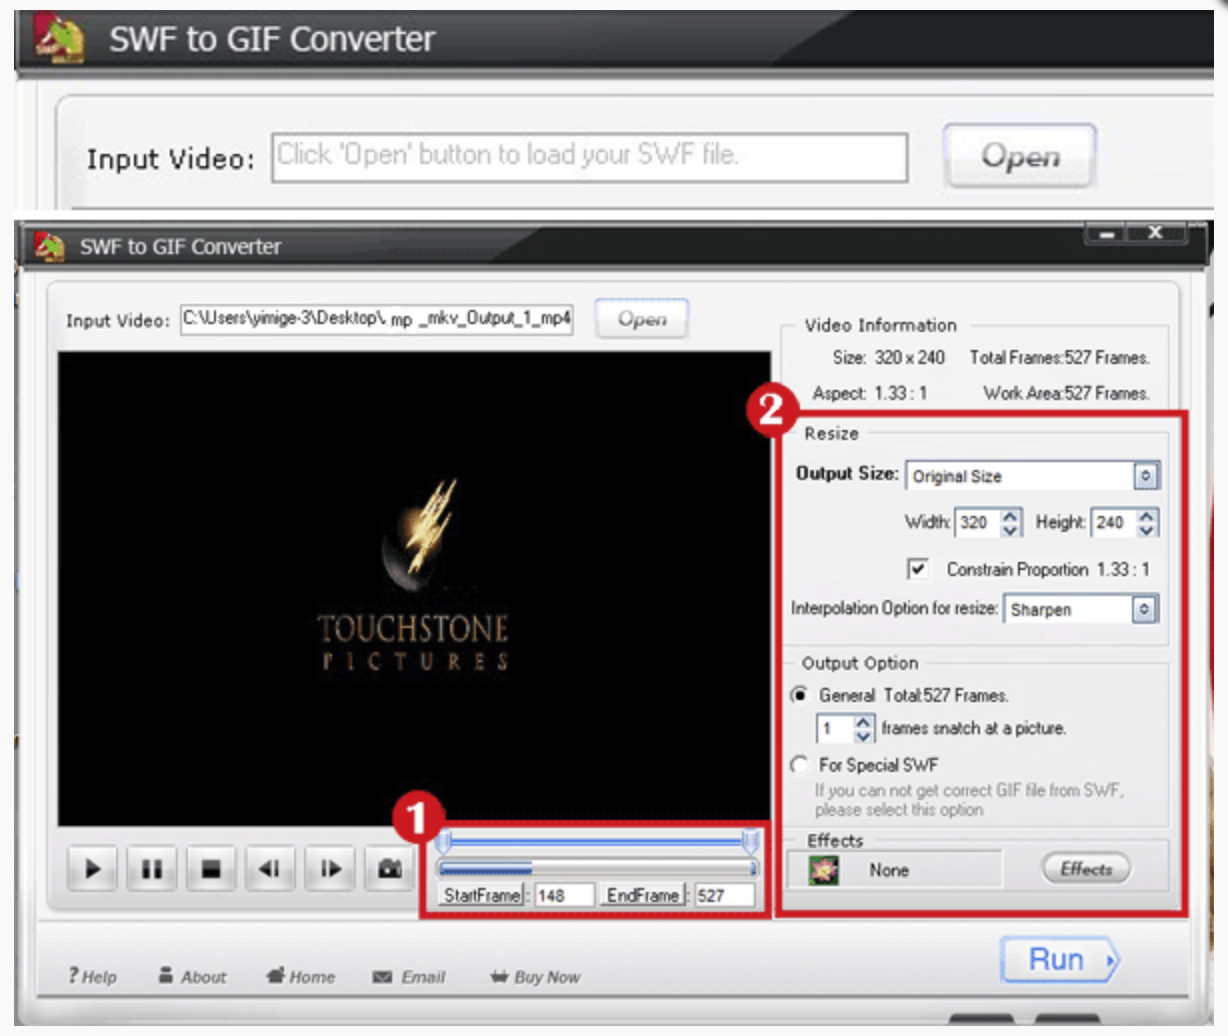Click the start handle of the frame range slider
The image size is (1228, 1036).
(x=444, y=841)
